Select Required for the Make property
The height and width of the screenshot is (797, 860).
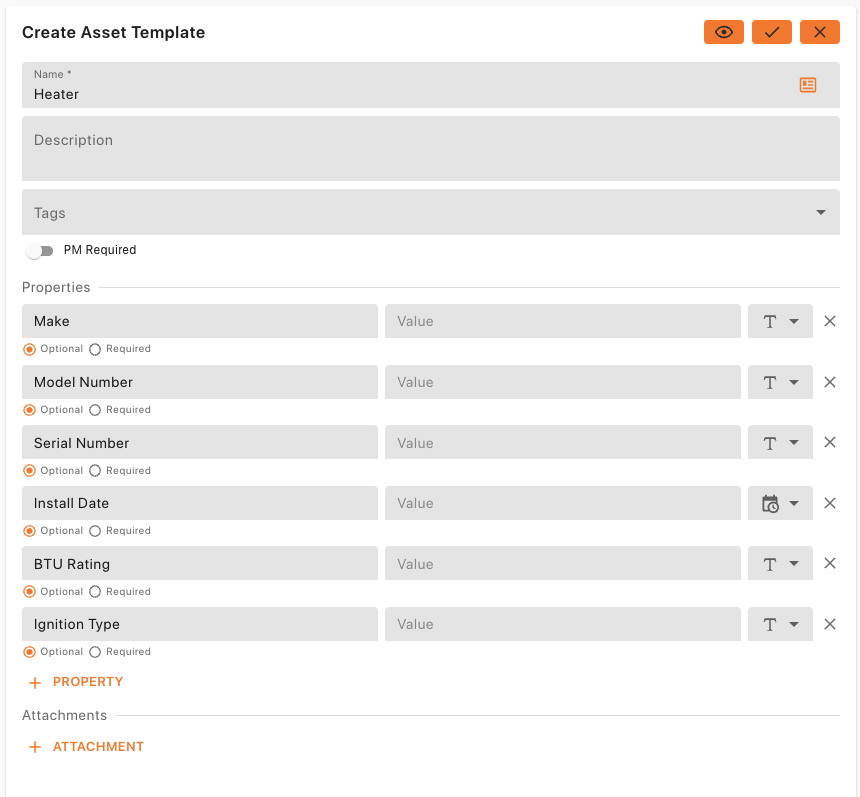click(x=95, y=349)
